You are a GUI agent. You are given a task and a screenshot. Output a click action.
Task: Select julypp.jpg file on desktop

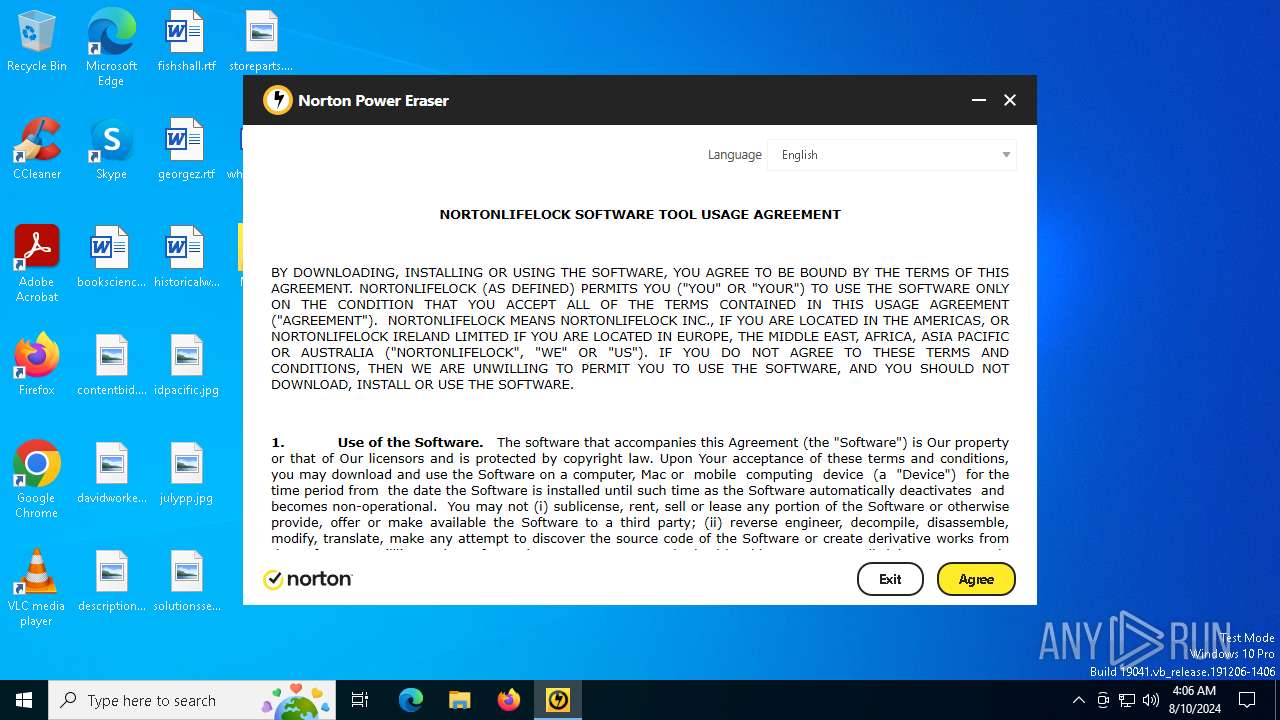click(x=186, y=474)
